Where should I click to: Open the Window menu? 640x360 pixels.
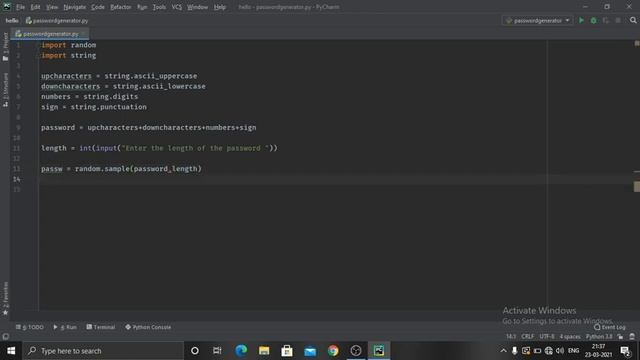click(x=198, y=7)
